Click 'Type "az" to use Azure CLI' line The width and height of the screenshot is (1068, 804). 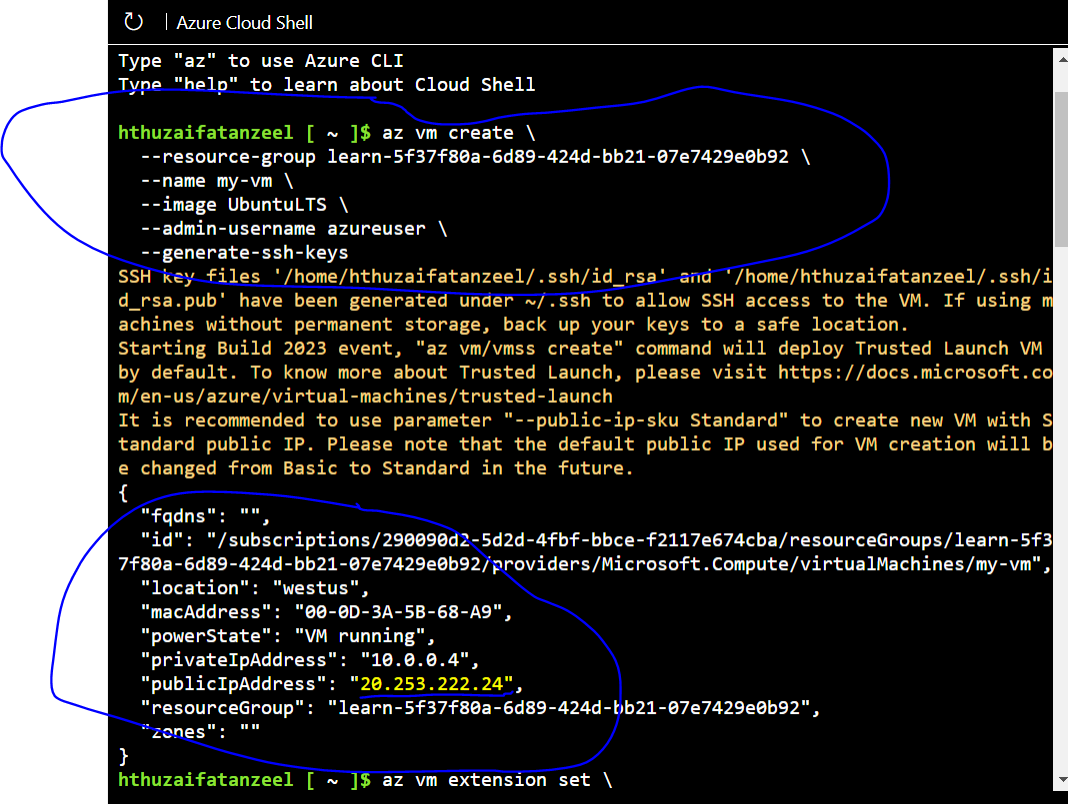tap(261, 61)
